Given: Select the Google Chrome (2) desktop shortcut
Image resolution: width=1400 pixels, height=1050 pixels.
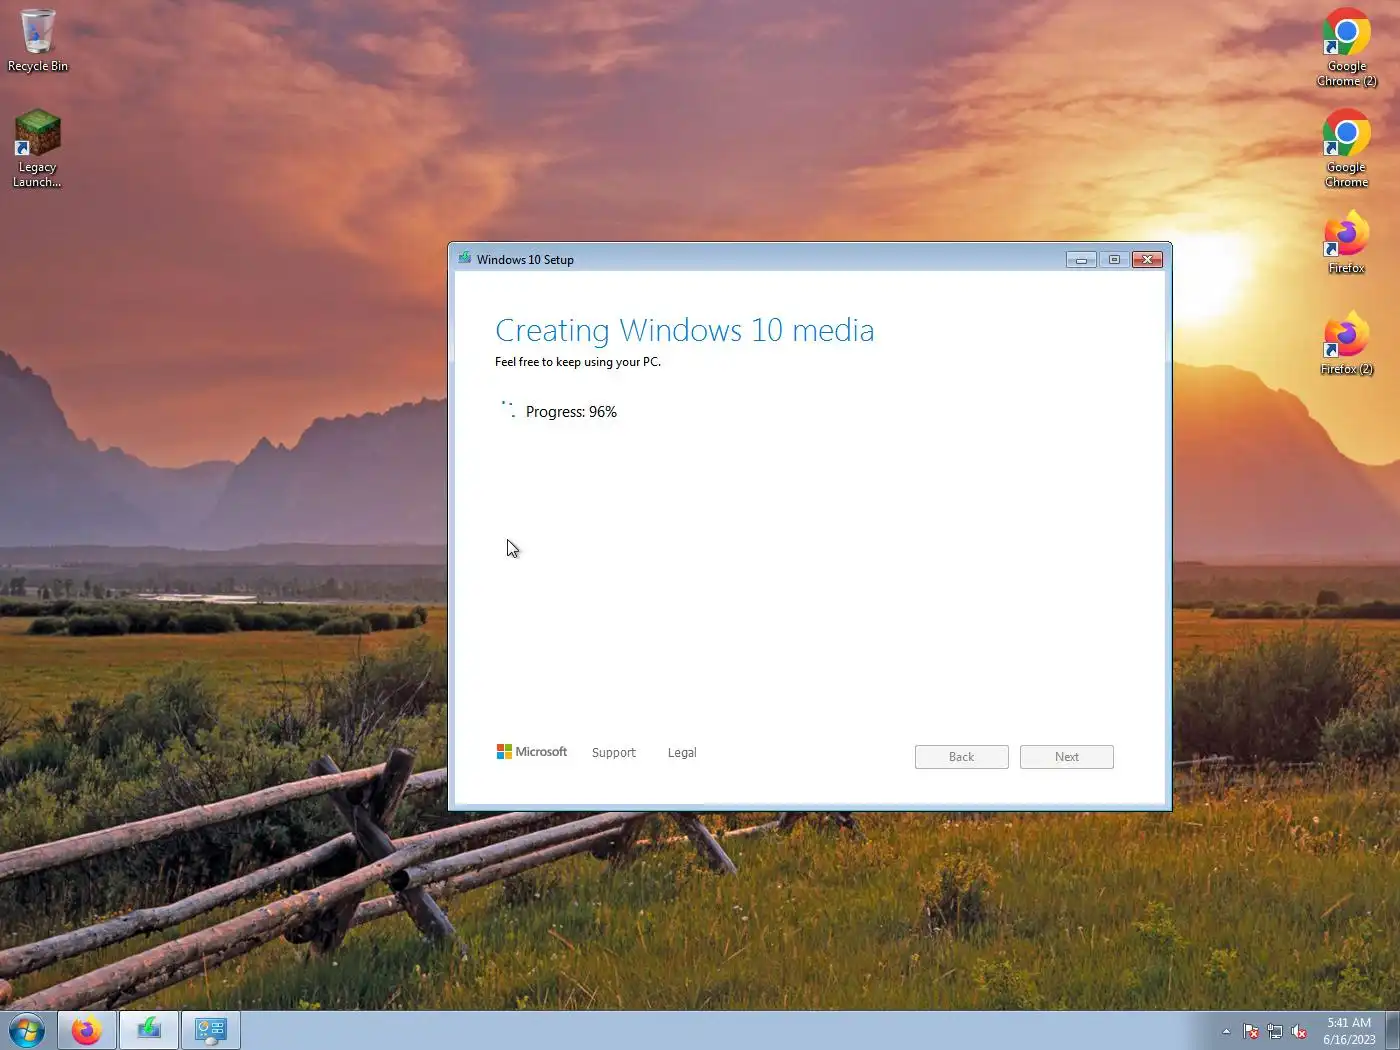Looking at the screenshot, I should [x=1346, y=47].
